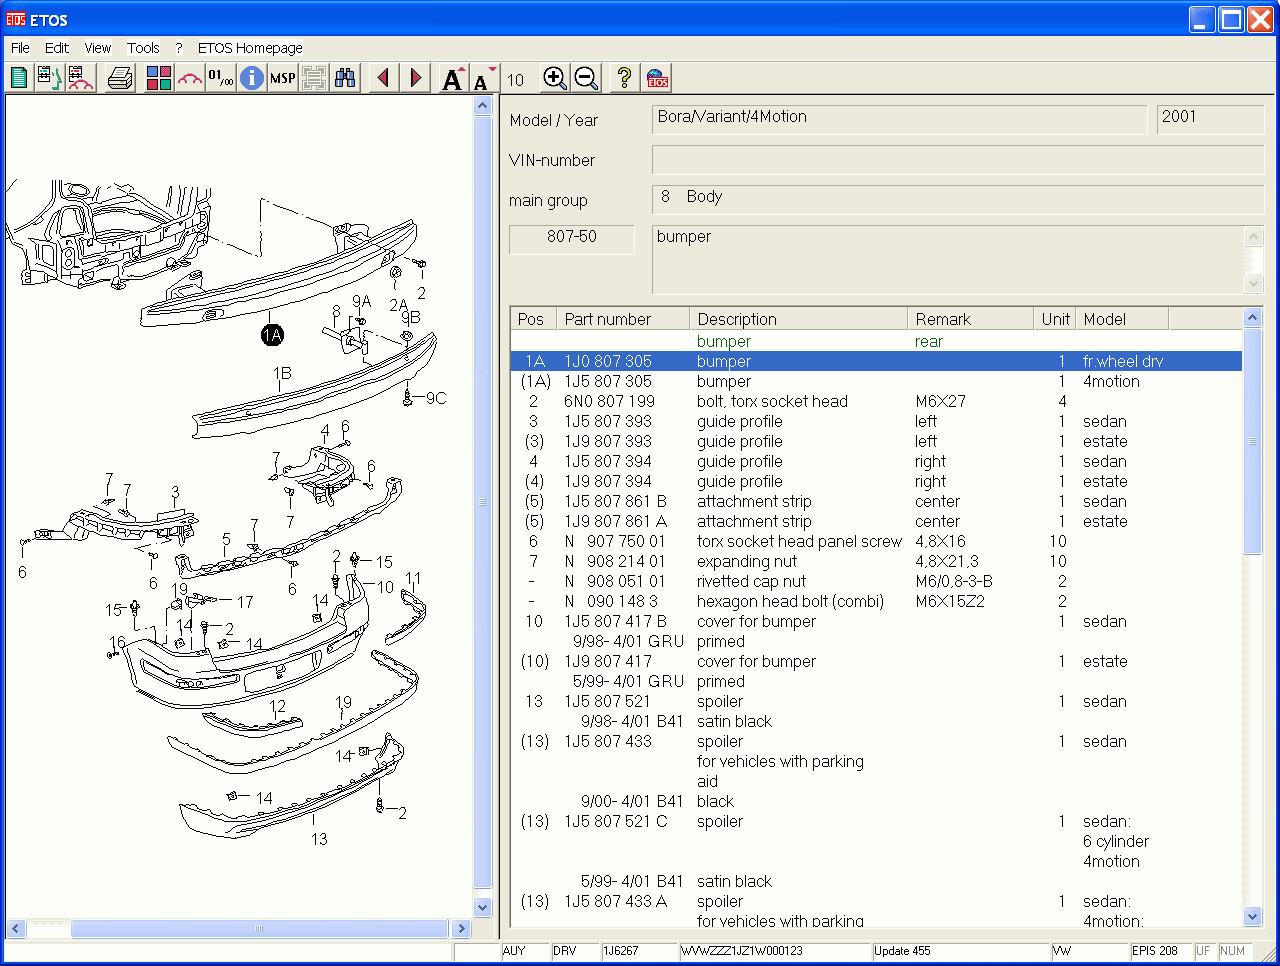Open the Edit menu
Viewport: 1280px width, 966px height.
coord(57,48)
